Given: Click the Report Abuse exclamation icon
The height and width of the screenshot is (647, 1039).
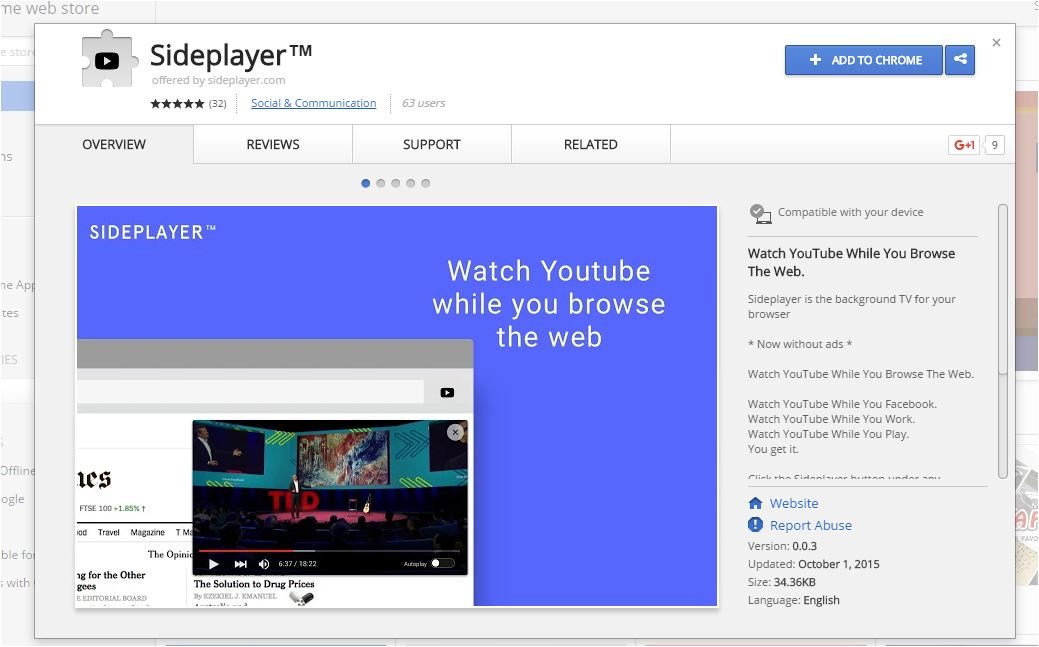Looking at the screenshot, I should click(x=755, y=525).
